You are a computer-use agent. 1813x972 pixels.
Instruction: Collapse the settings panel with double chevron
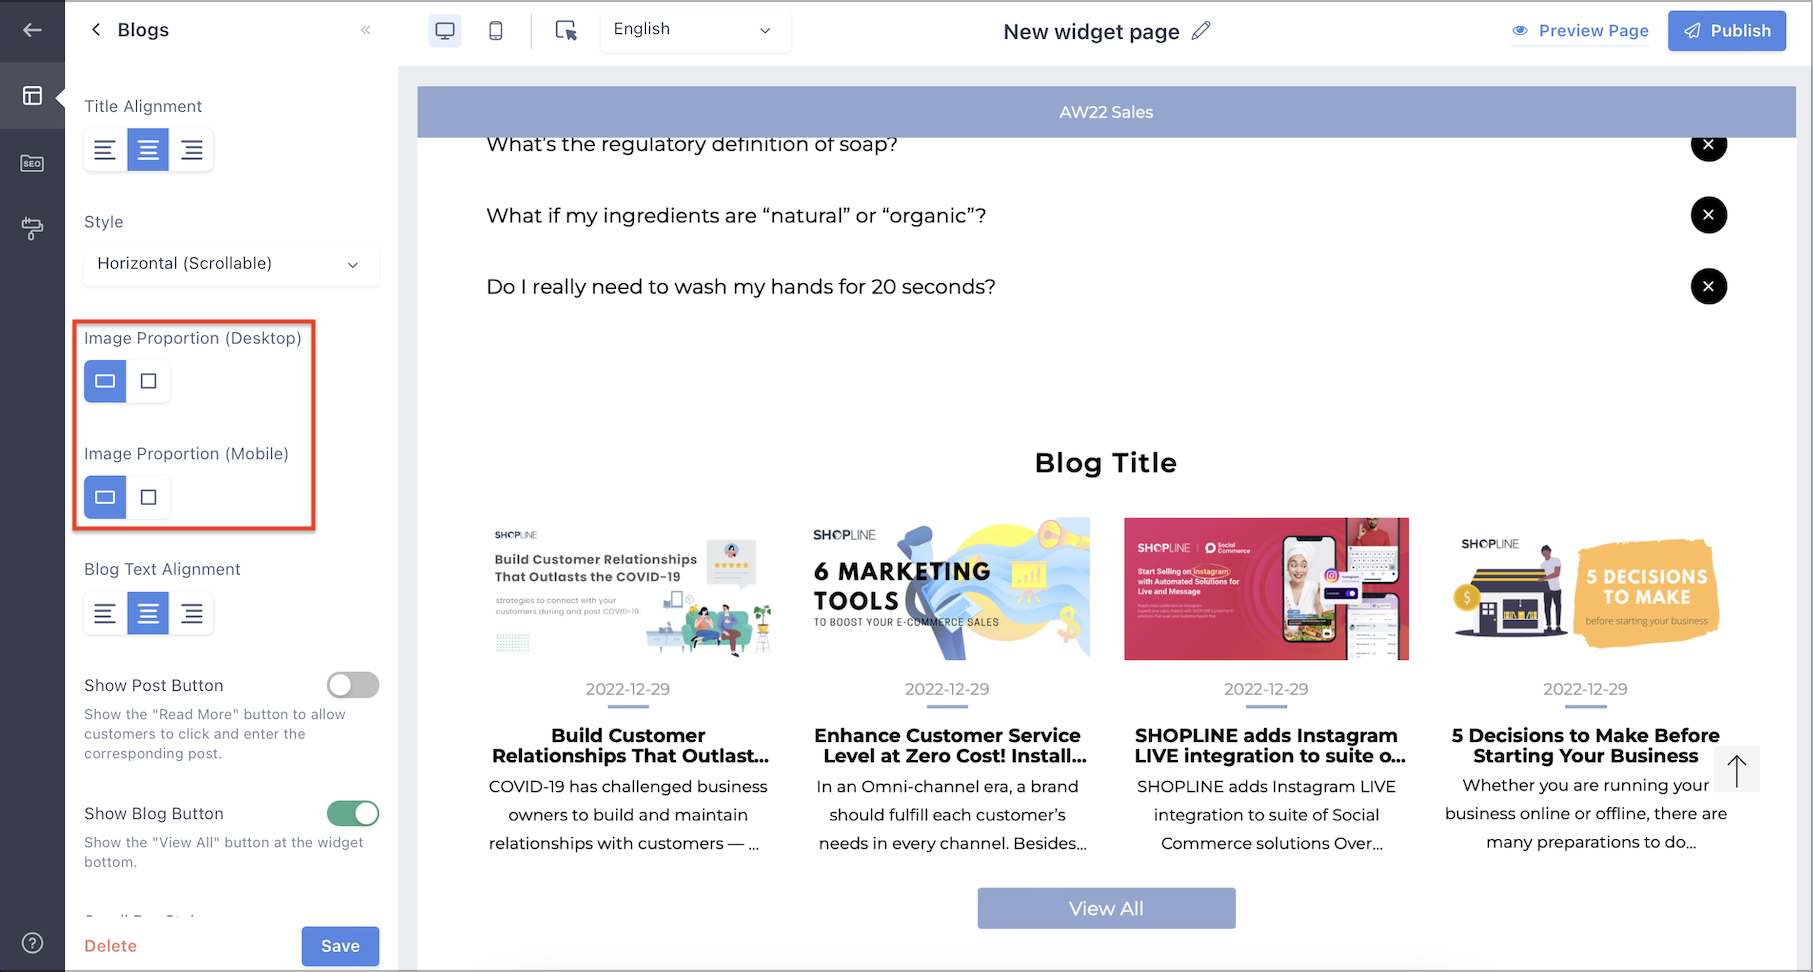click(366, 30)
